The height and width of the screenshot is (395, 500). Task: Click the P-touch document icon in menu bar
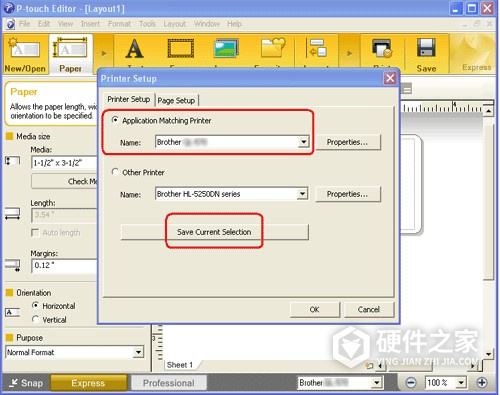(10, 24)
